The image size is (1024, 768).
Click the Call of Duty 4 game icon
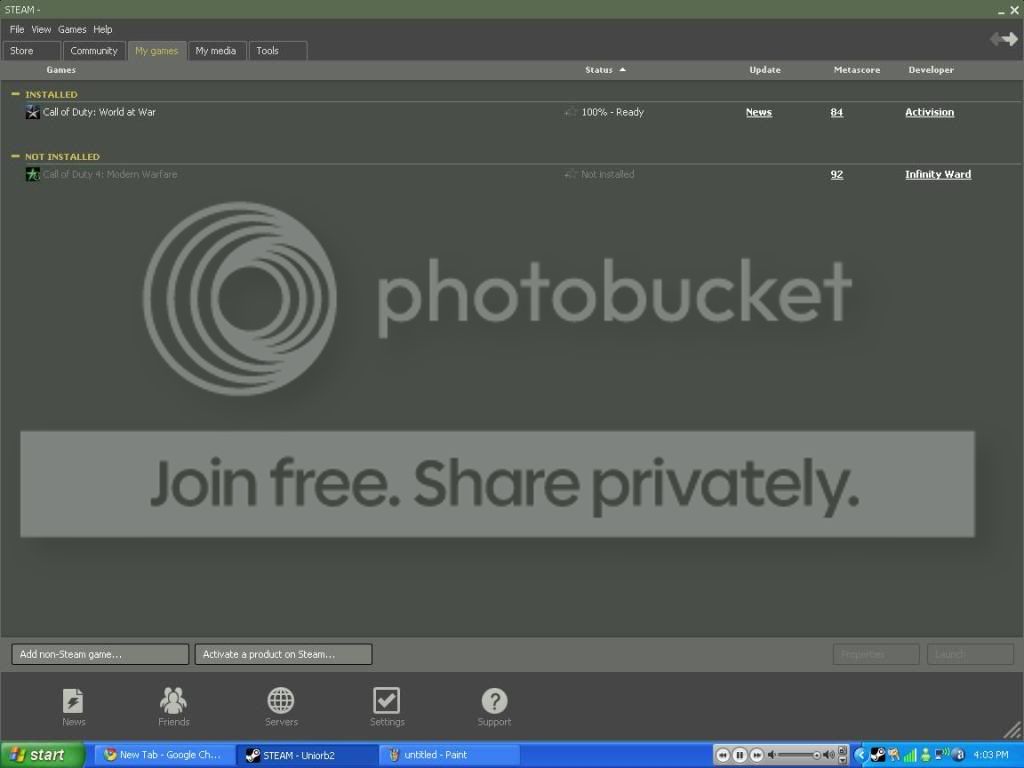(x=32, y=174)
